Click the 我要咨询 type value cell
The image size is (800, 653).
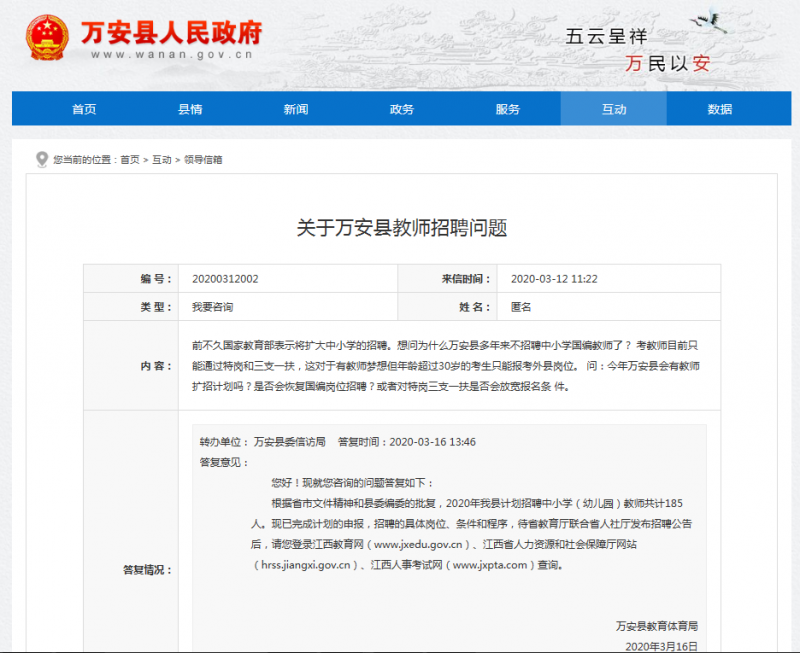pyautogui.click(x=213, y=307)
